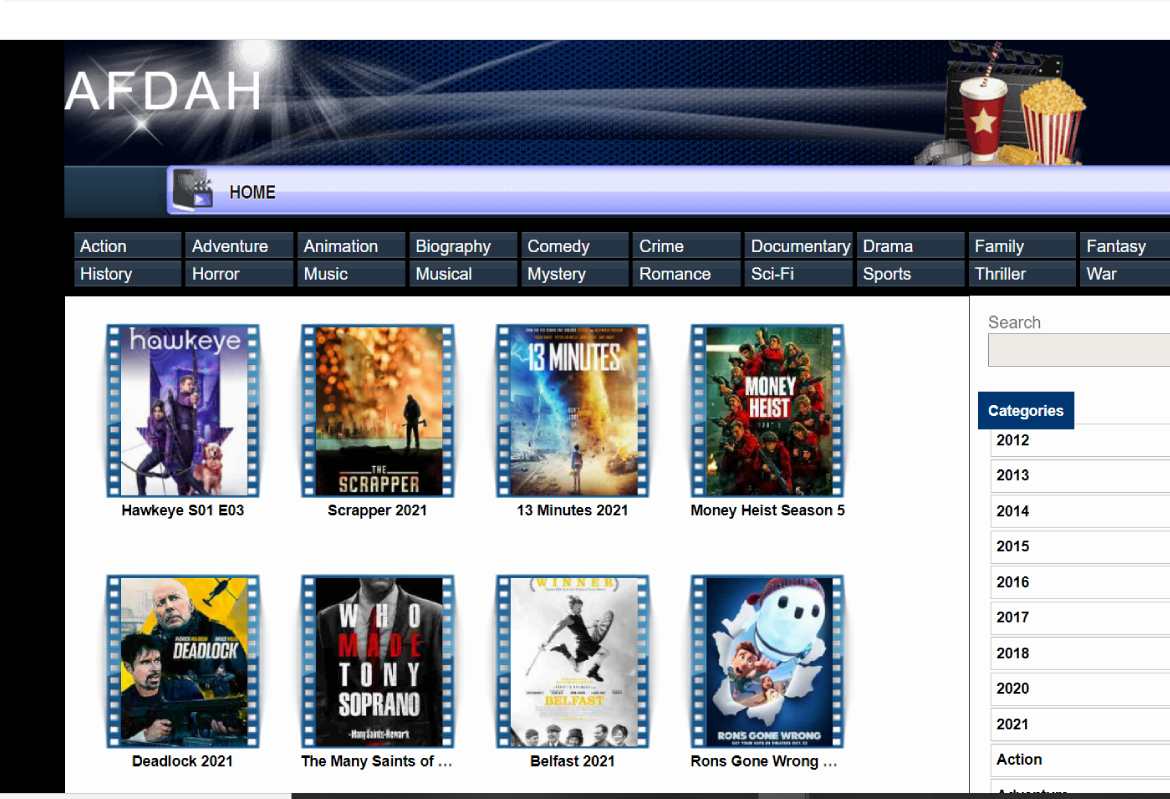Select the Crime genre
Image resolution: width=1170 pixels, height=799 pixels.
click(686, 245)
